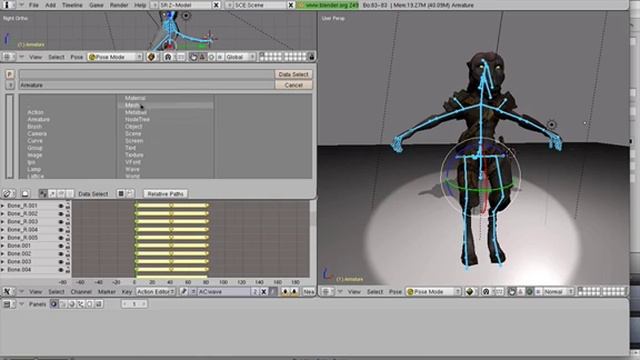Open Panels menu in buttons window

pyautogui.click(x=38, y=304)
